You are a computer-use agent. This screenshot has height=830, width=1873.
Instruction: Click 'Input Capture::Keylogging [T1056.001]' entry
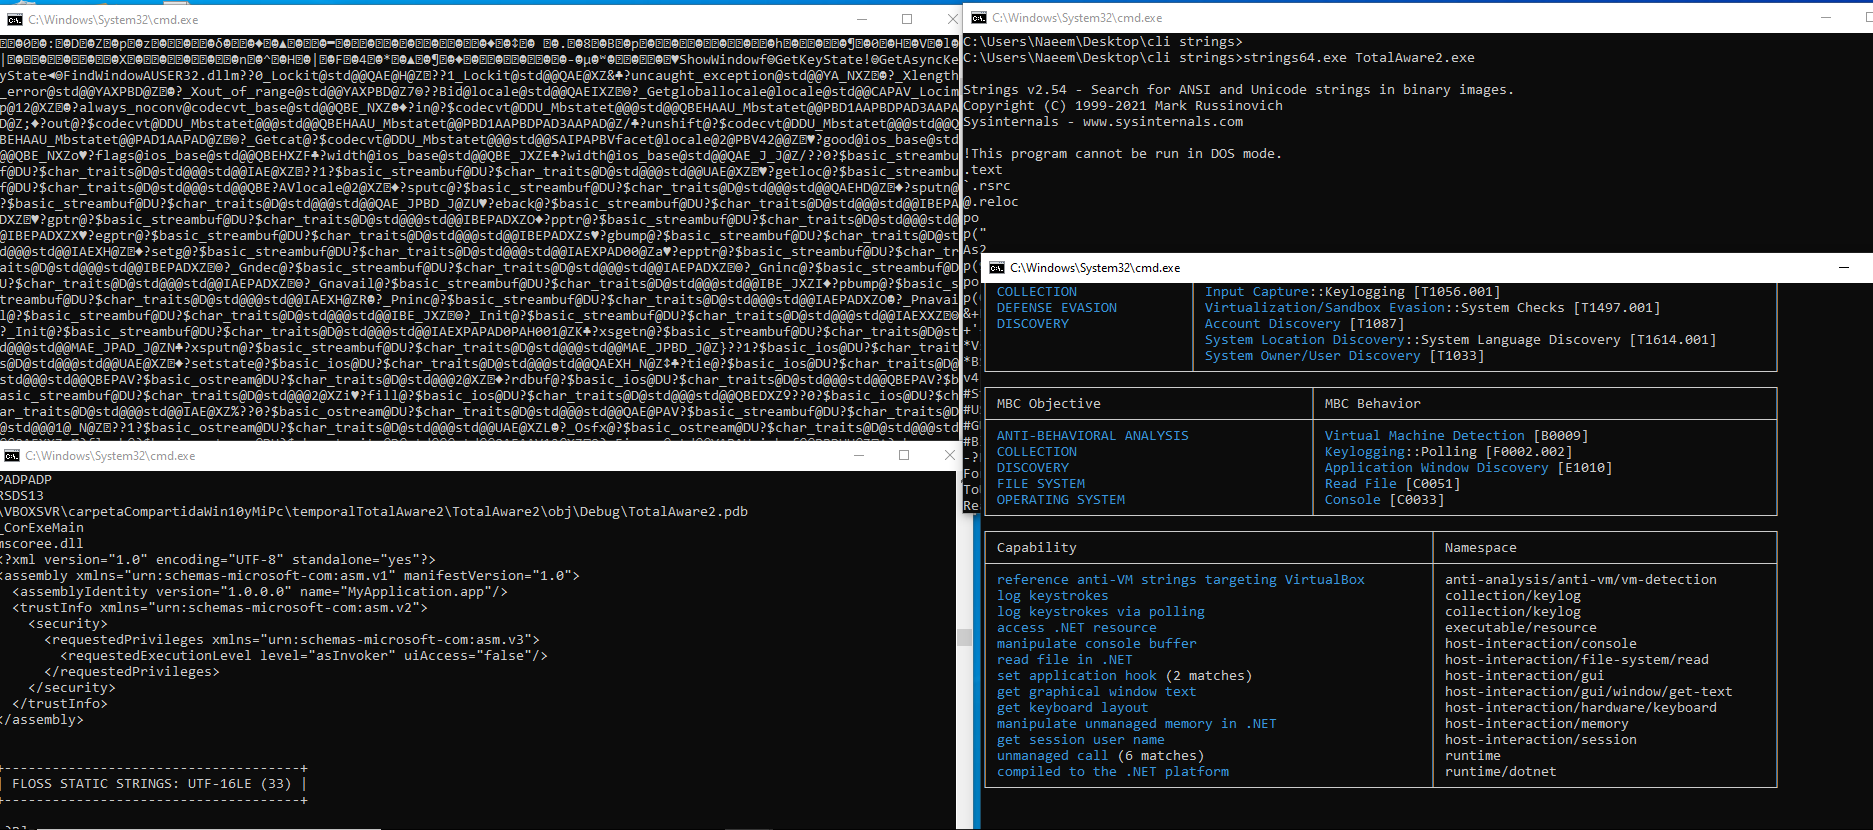[1353, 292]
